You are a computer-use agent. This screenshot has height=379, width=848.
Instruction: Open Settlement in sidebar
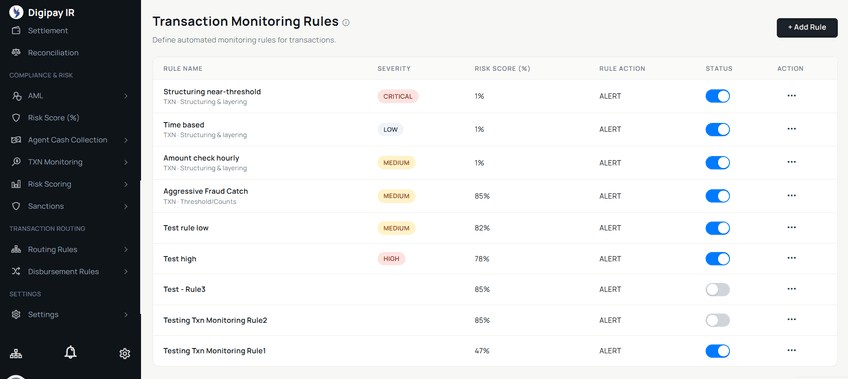pos(48,31)
